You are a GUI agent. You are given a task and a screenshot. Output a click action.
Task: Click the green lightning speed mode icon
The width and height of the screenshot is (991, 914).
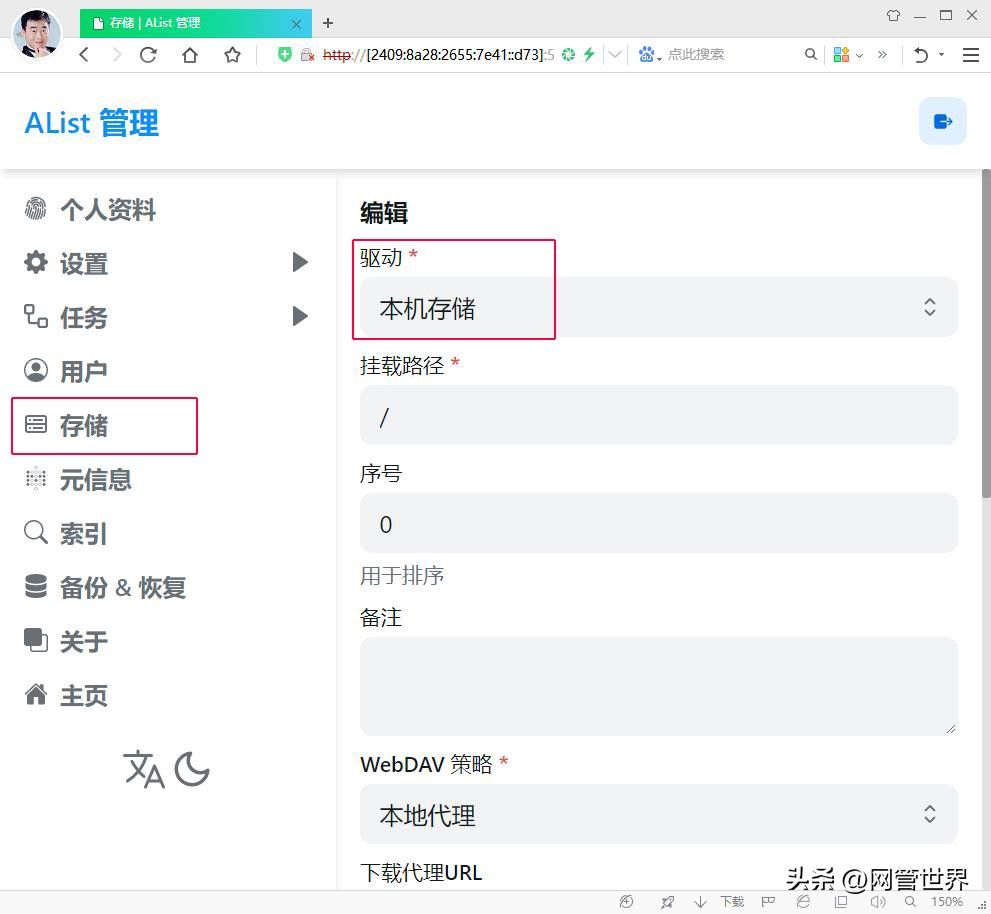pyautogui.click(x=589, y=54)
